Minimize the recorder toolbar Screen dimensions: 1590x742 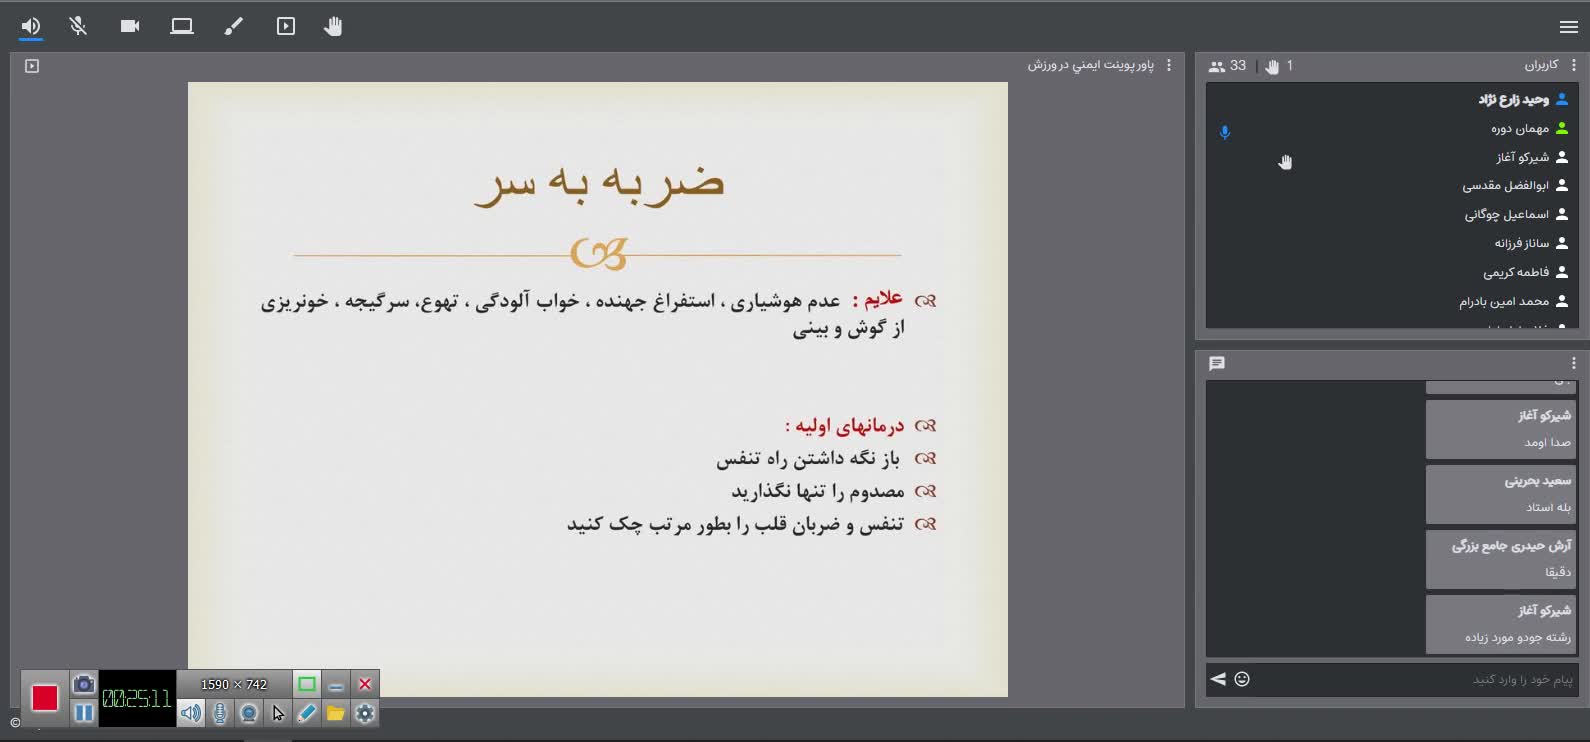336,684
